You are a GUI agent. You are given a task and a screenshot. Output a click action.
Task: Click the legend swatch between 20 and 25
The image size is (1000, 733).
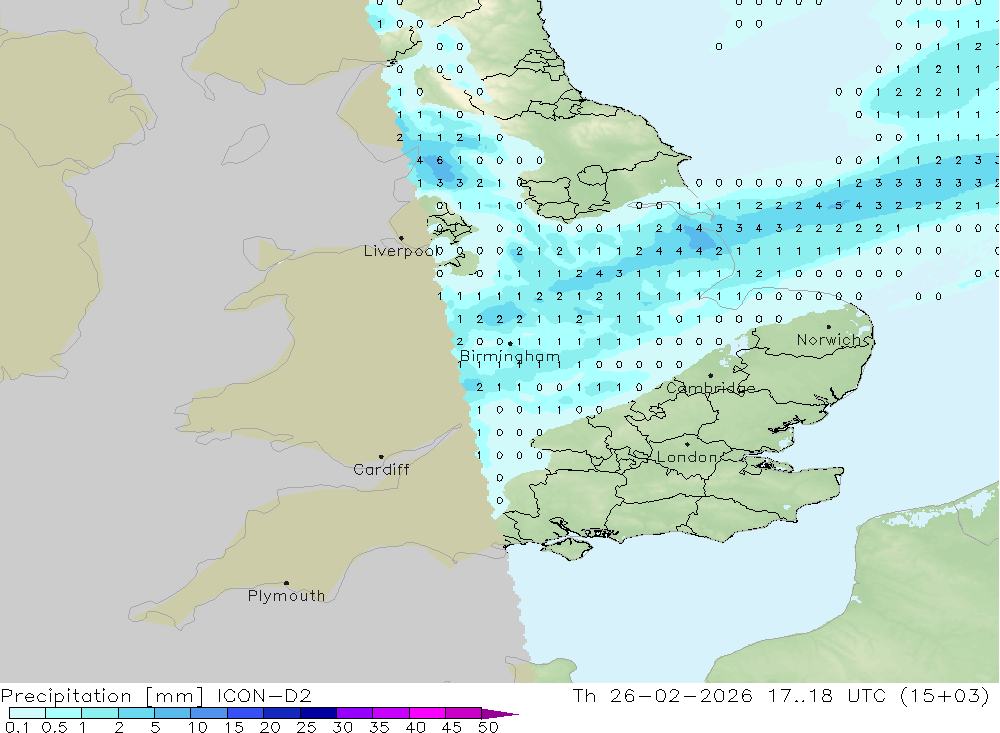click(282, 713)
